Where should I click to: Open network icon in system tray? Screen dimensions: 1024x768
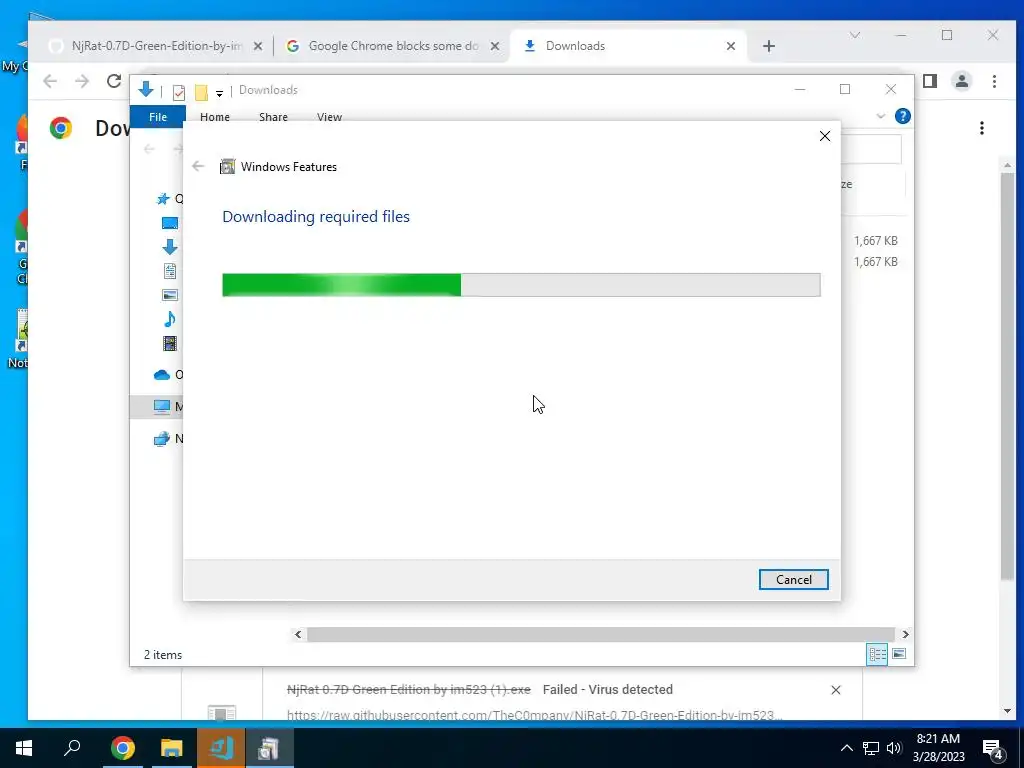[x=871, y=748]
